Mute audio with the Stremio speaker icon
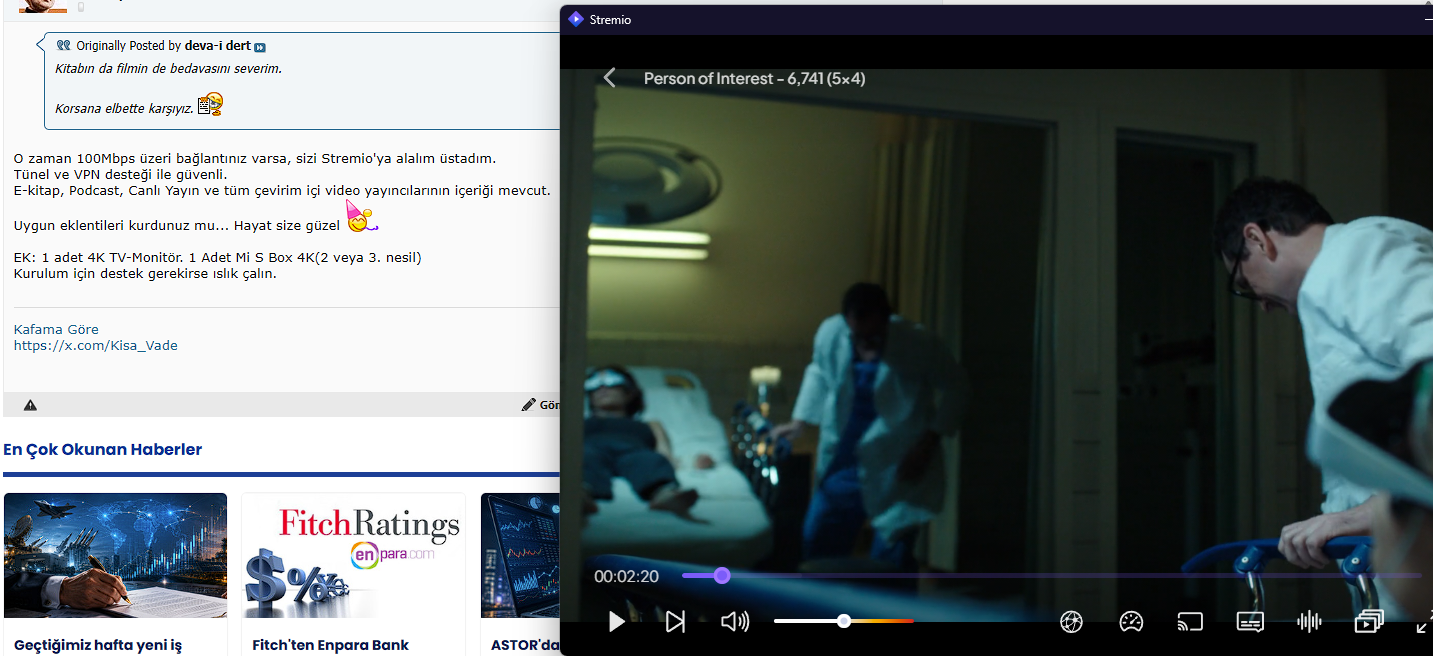 (735, 622)
